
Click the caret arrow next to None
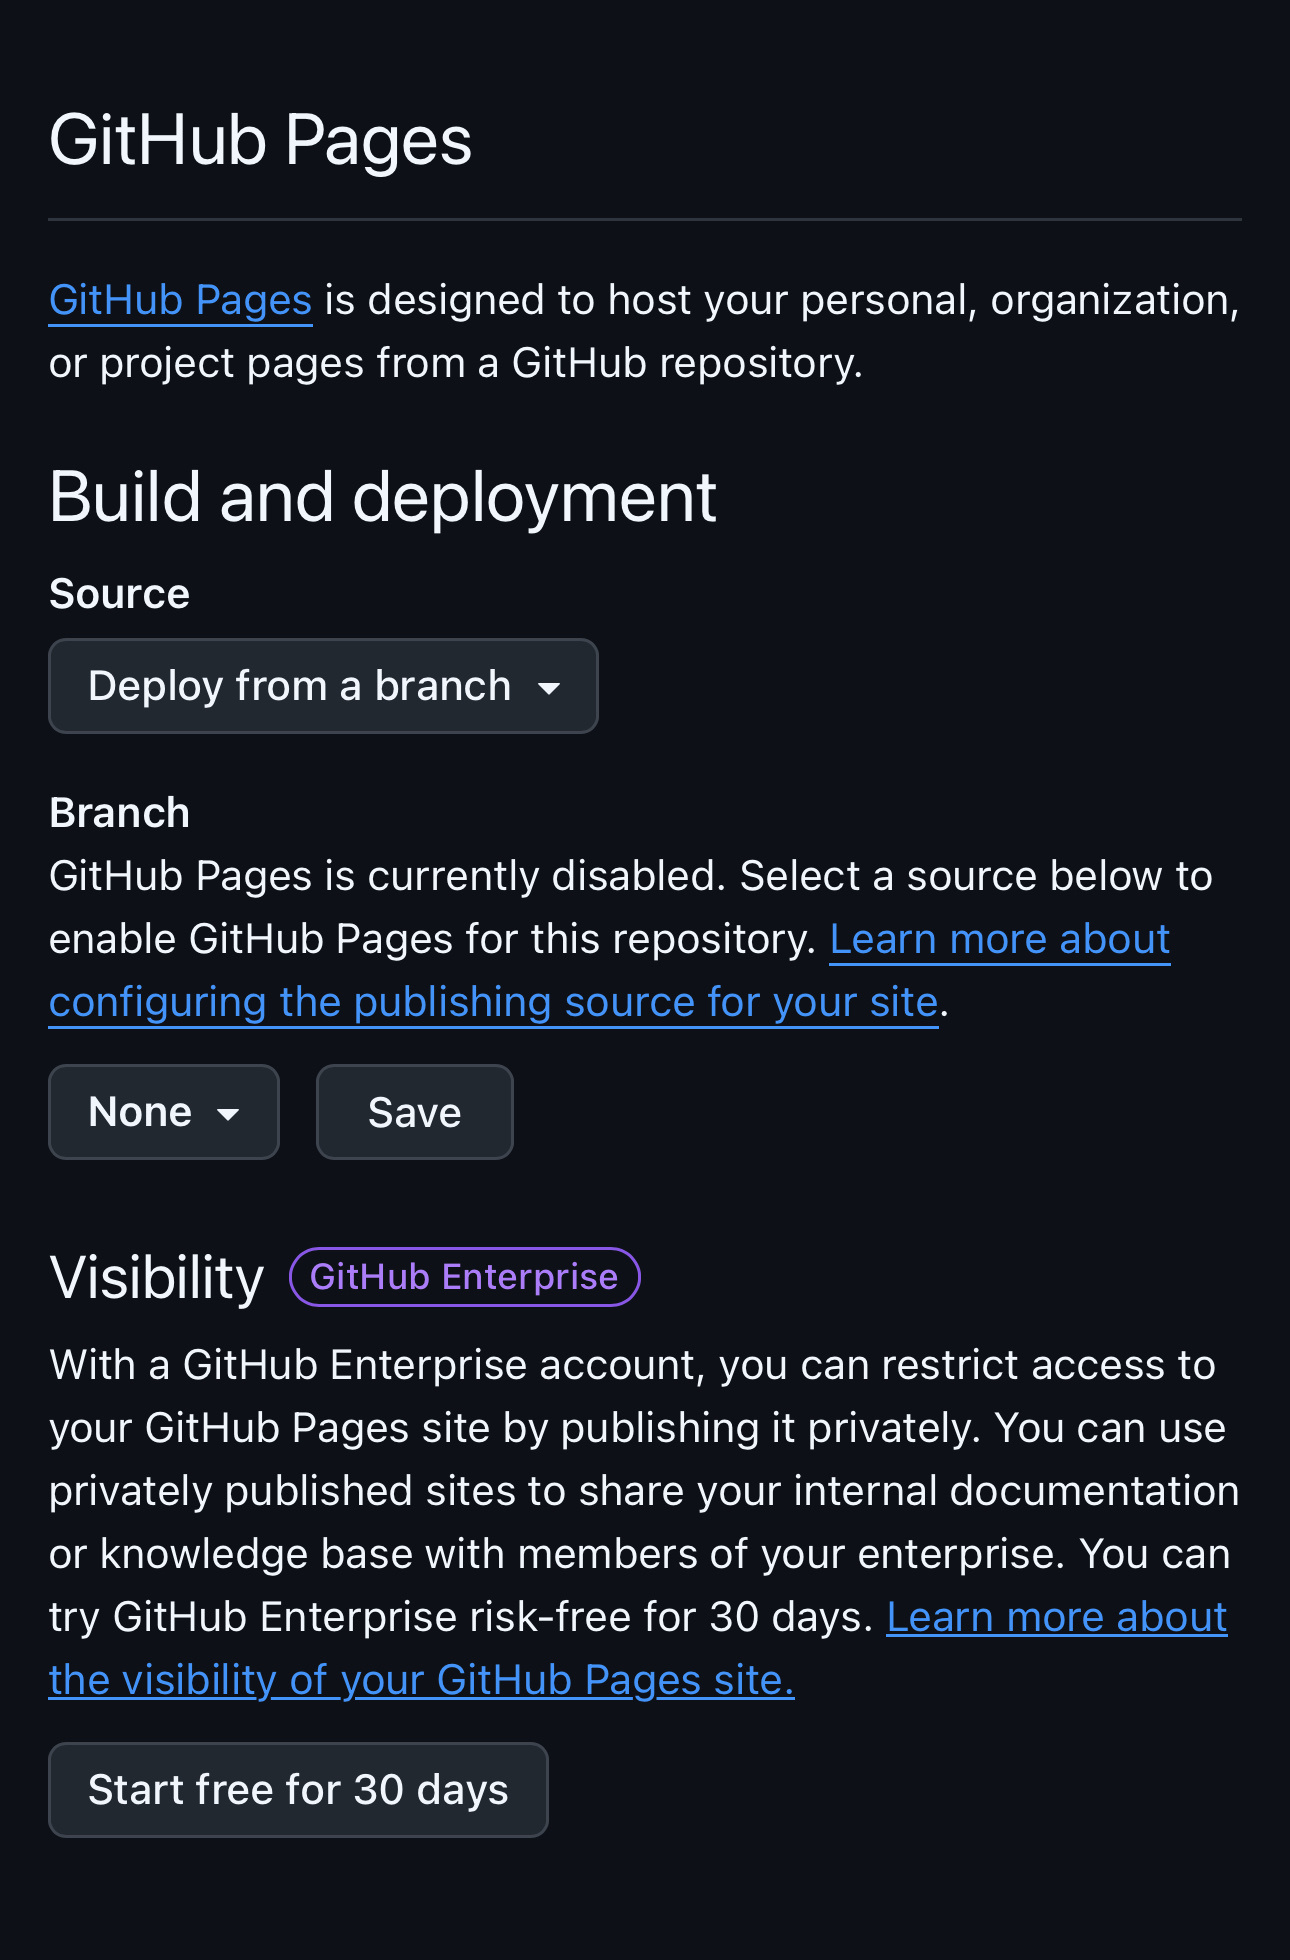click(228, 1114)
